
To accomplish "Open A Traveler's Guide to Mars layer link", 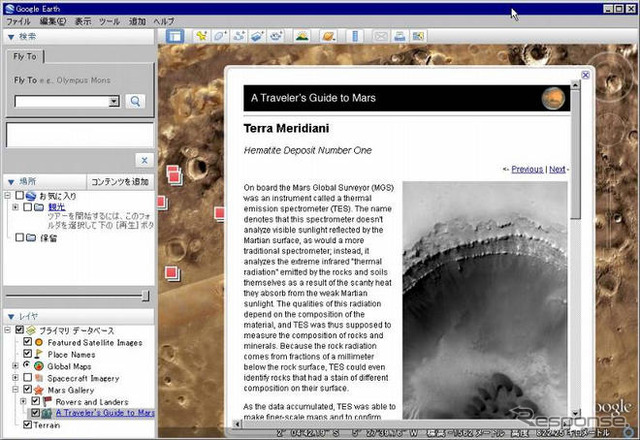I will [105, 413].
